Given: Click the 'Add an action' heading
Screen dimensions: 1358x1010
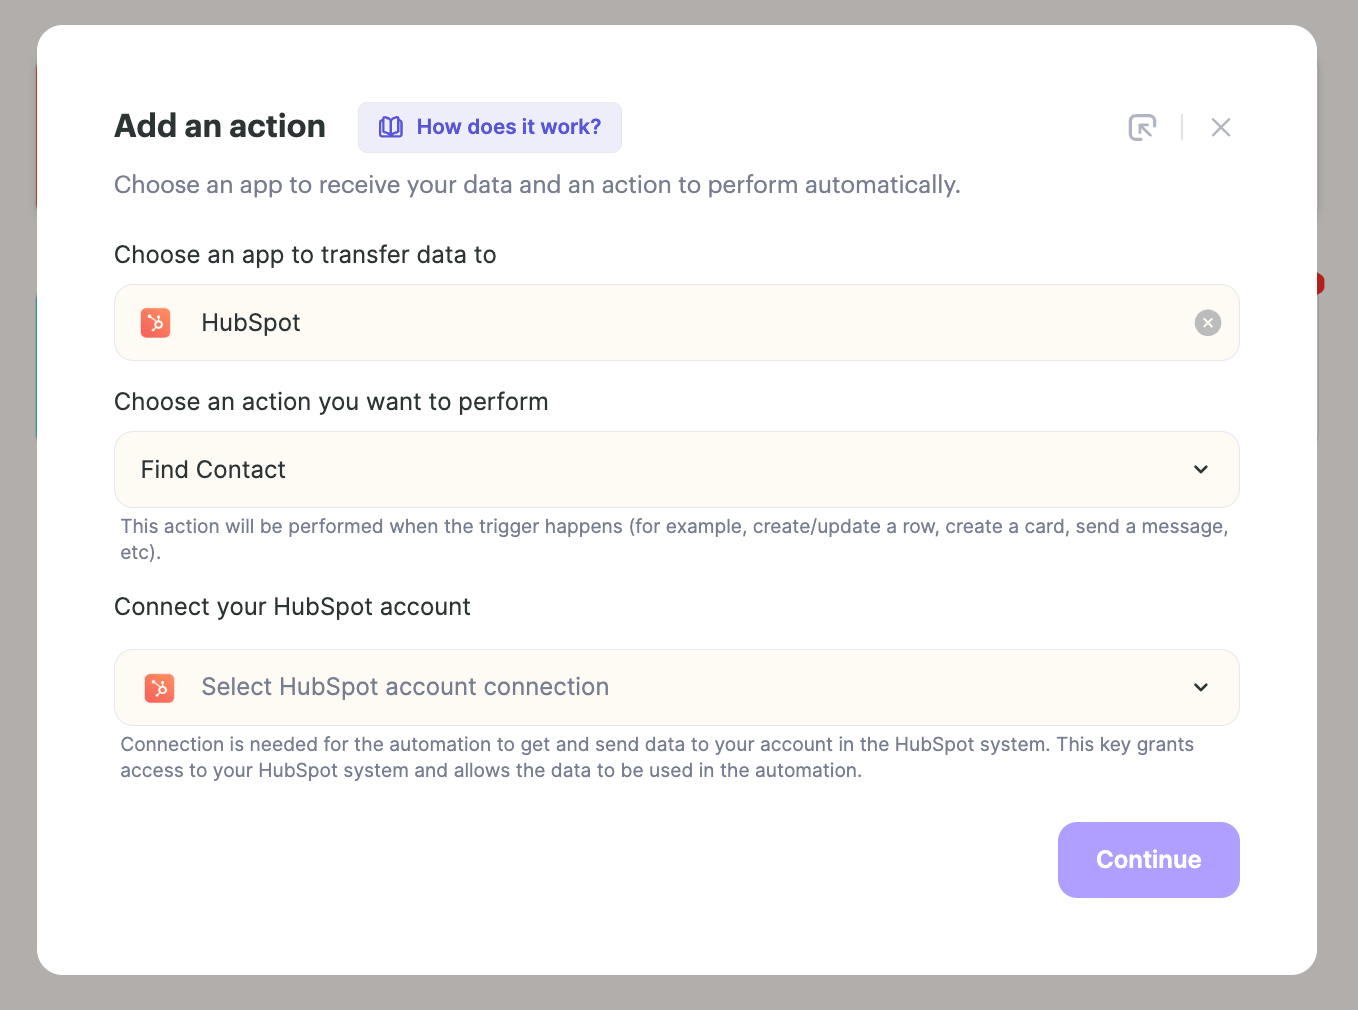Looking at the screenshot, I should coord(220,126).
